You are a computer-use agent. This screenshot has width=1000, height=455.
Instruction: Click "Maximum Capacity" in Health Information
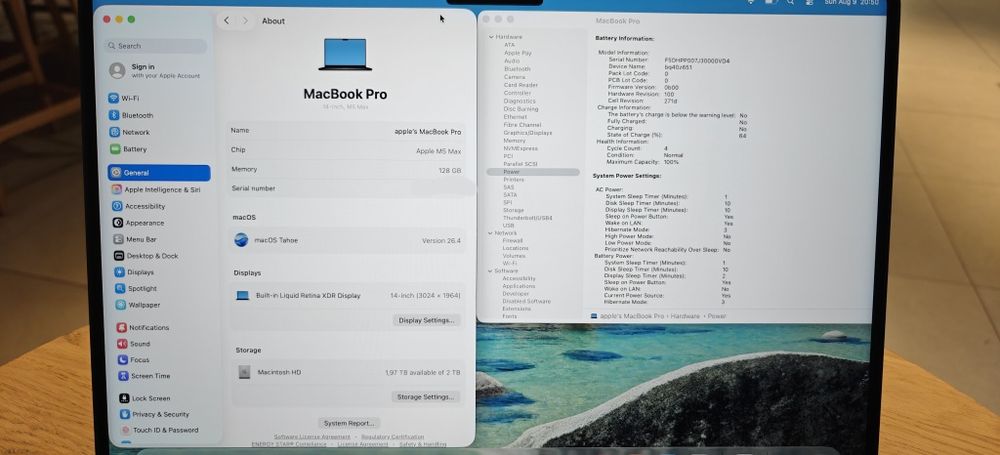point(633,162)
